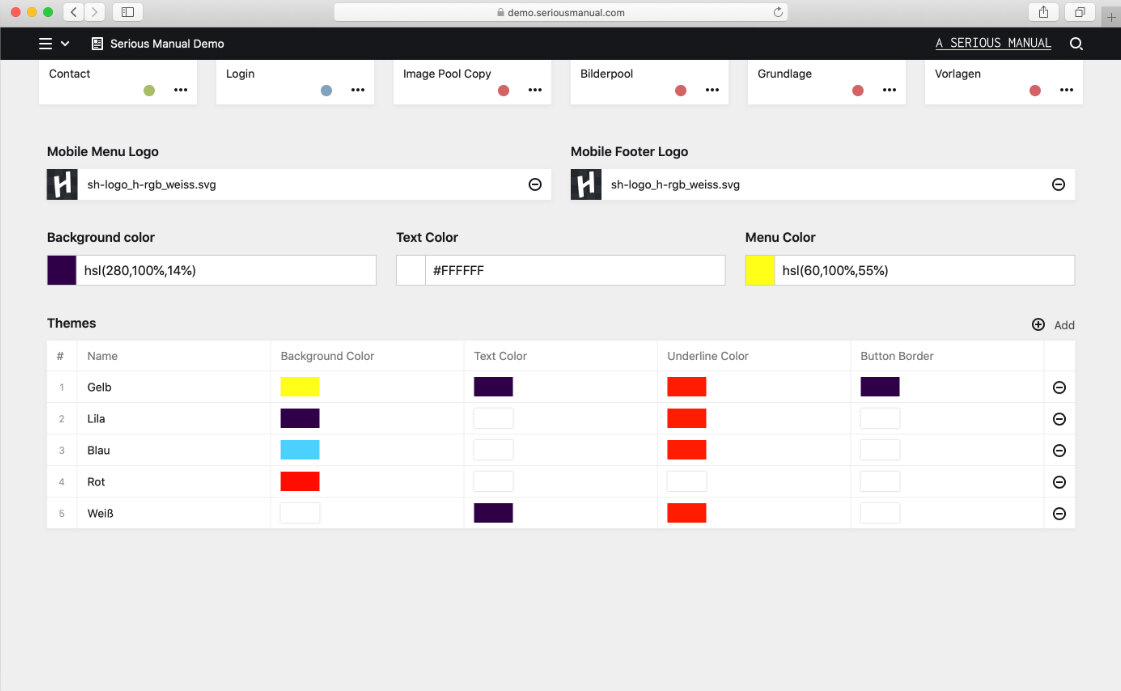Remove the Mobile Footer Logo file
This screenshot has width=1121, height=691.
point(1058,184)
